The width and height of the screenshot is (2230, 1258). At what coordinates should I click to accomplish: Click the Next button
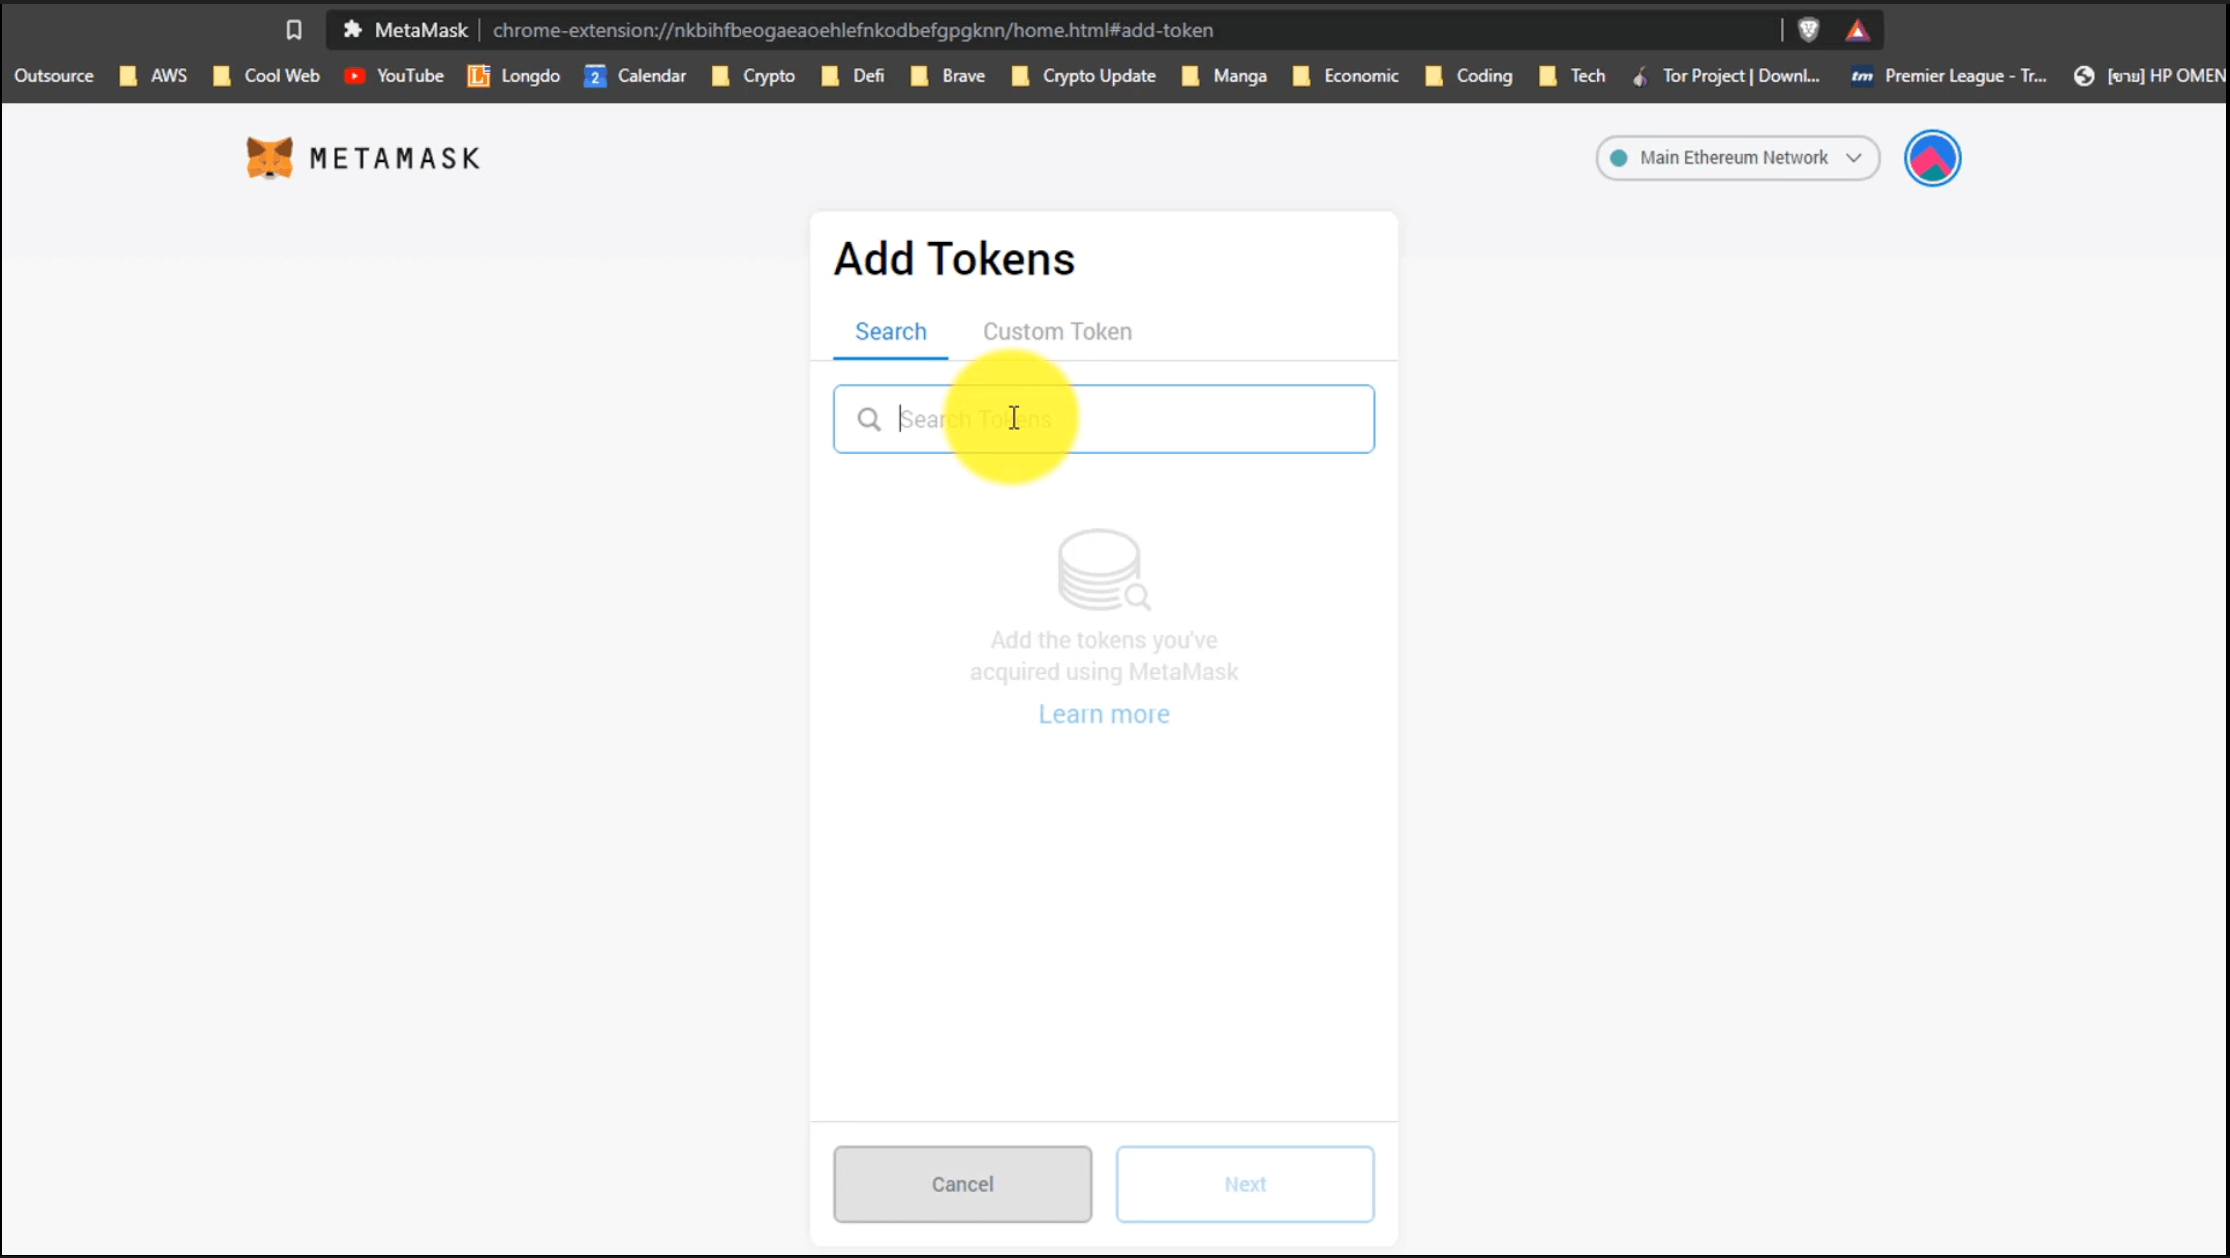[1245, 1183]
